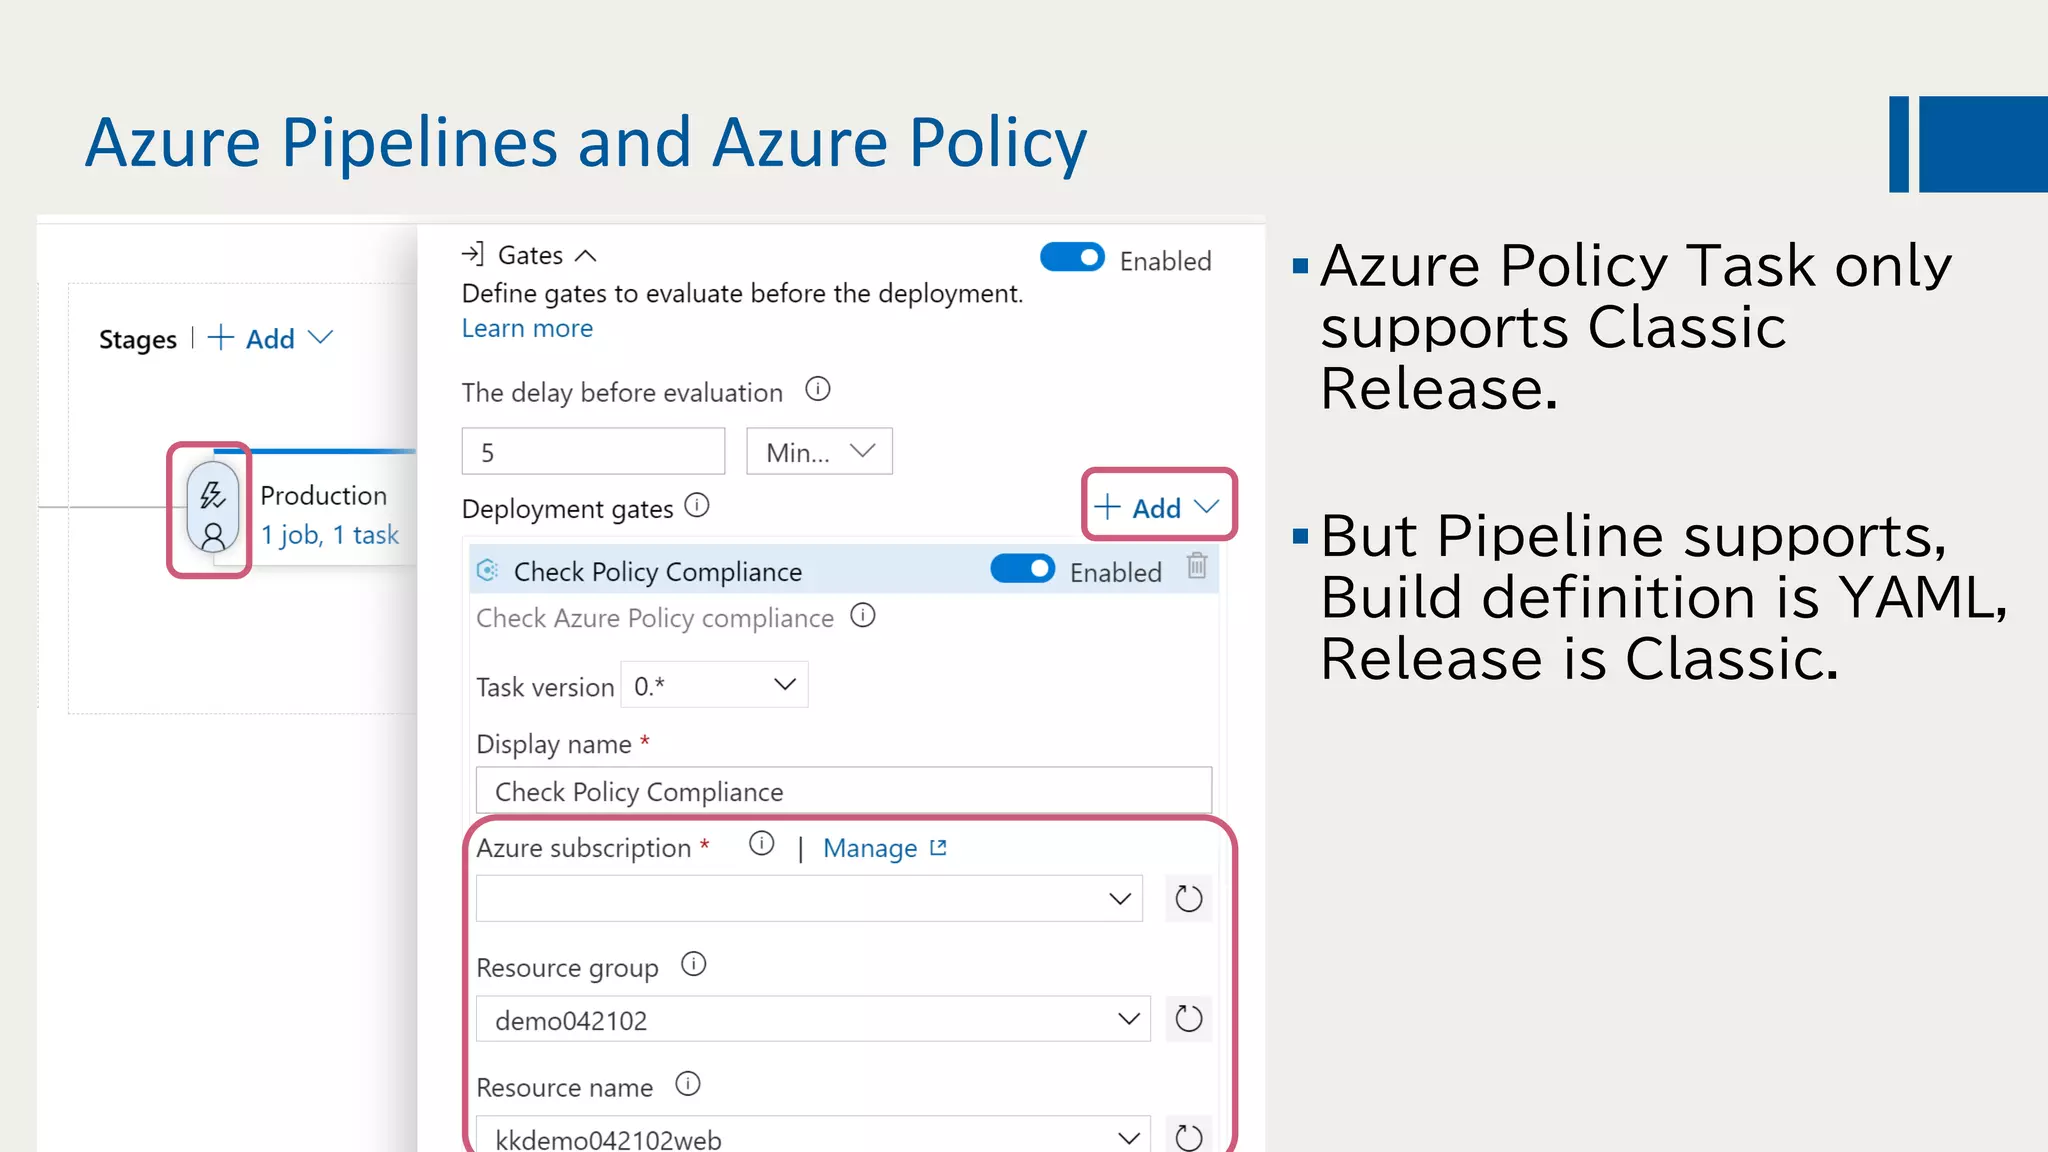Toggle Check Policy Compliance Enabled switch
Image resolution: width=2048 pixels, height=1152 pixels.
coord(1022,569)
